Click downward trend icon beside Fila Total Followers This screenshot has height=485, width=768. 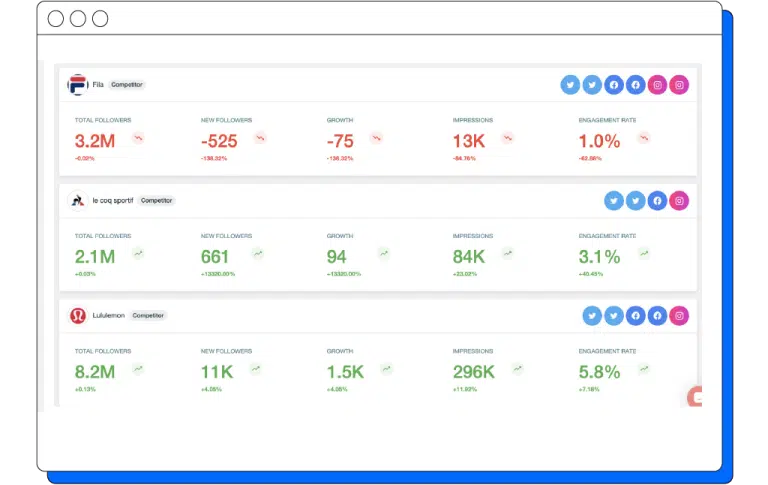[138, 139]
